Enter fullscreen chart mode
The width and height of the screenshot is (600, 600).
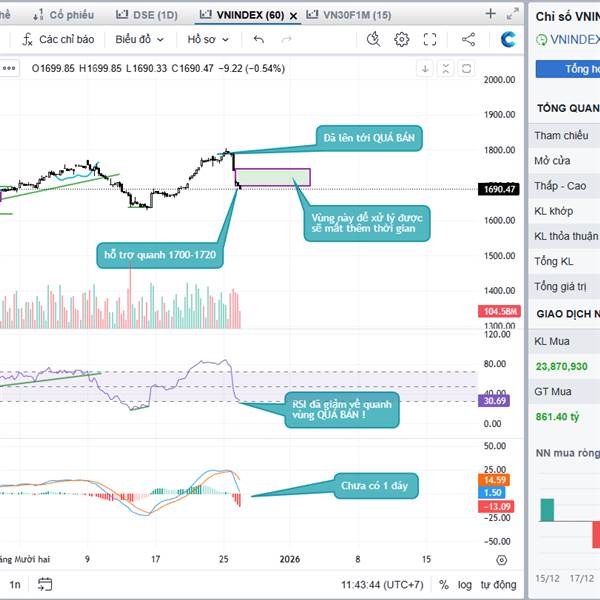click(x=430, y=39)
